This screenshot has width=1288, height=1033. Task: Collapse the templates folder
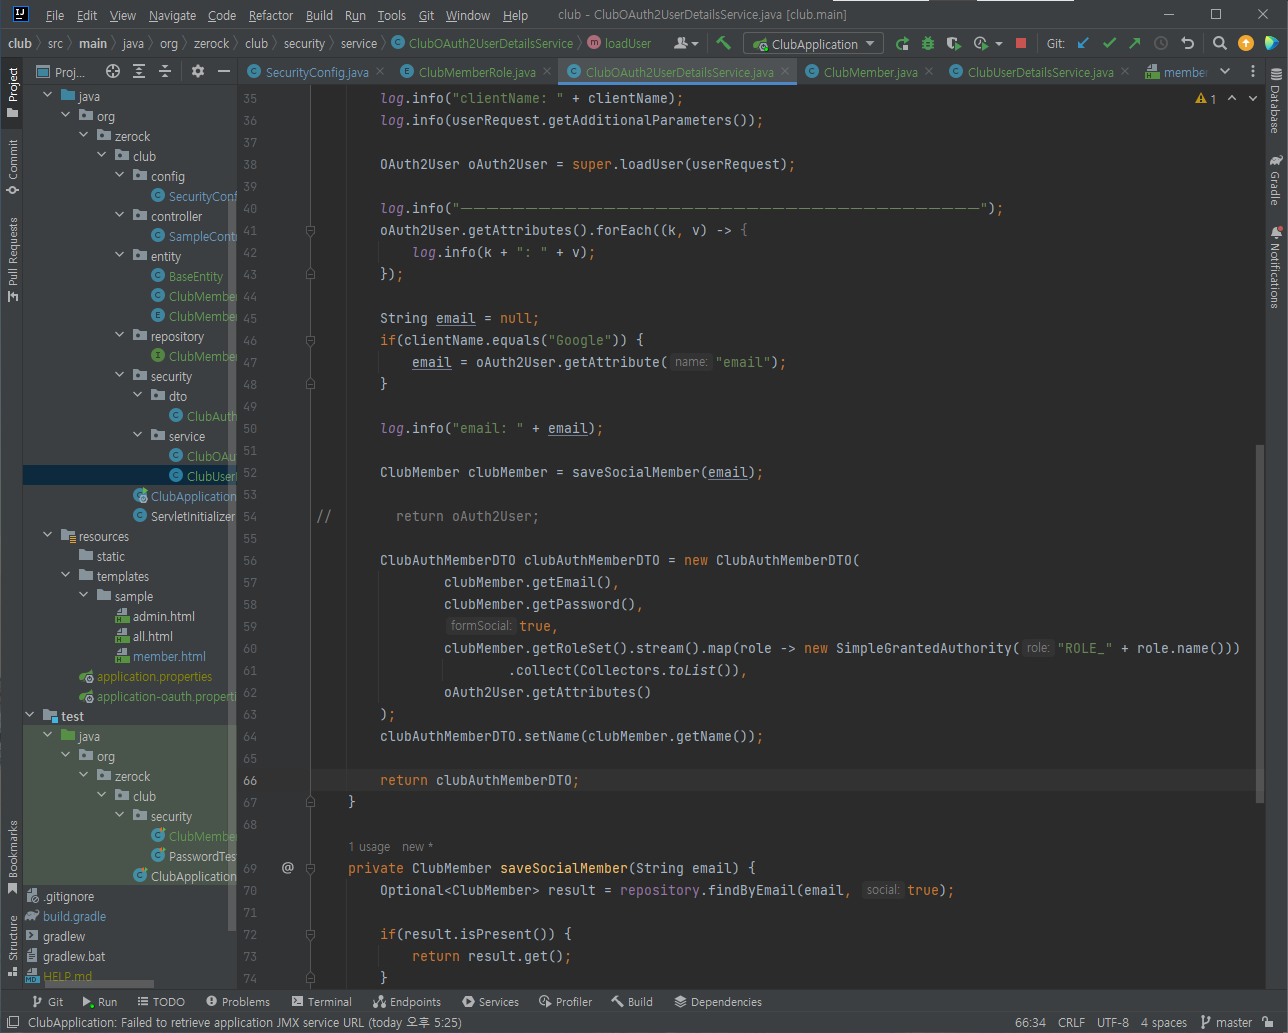(66, 575)
